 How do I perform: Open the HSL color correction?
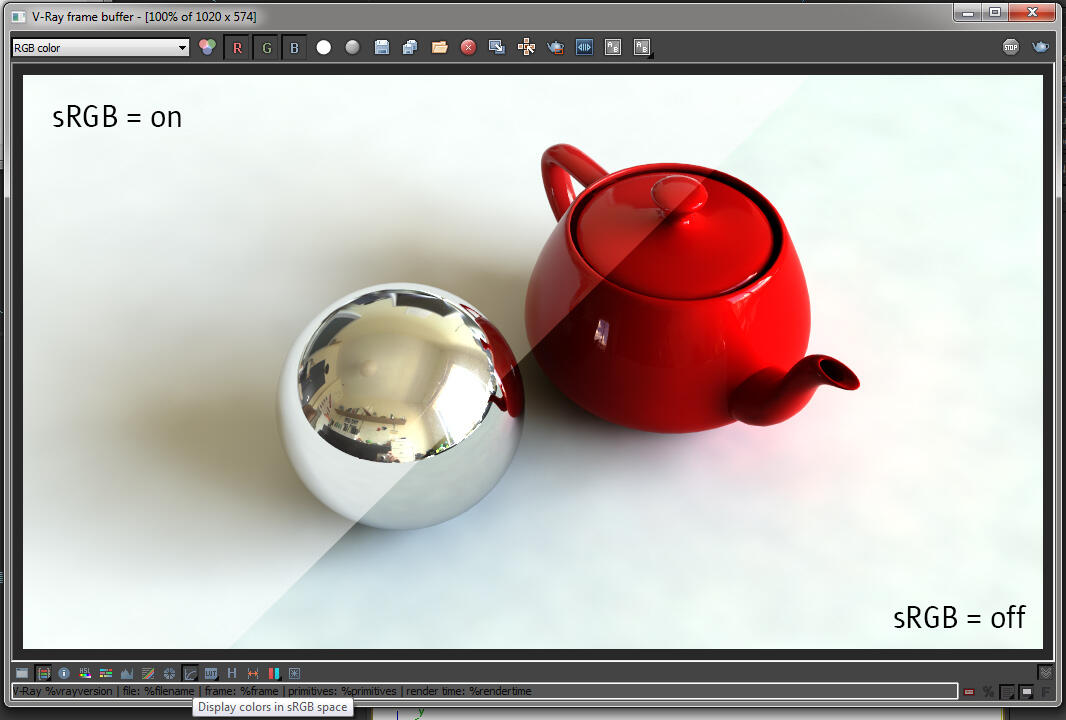click(85, 673)
